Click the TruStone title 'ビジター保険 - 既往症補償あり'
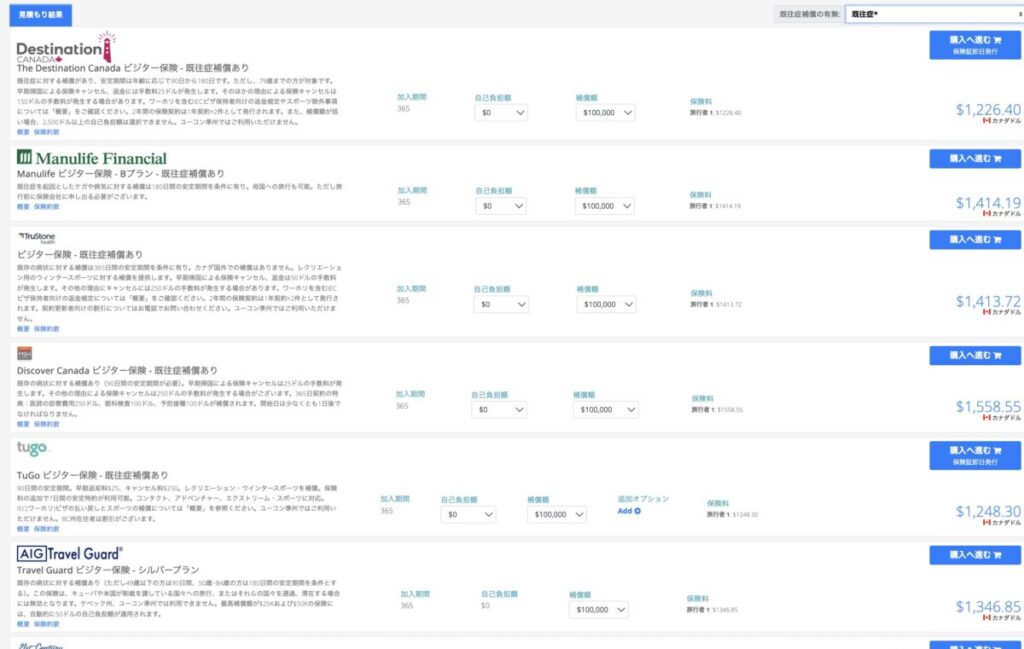The height and width of the screenshot is (649, 1024). click(80, 255)
